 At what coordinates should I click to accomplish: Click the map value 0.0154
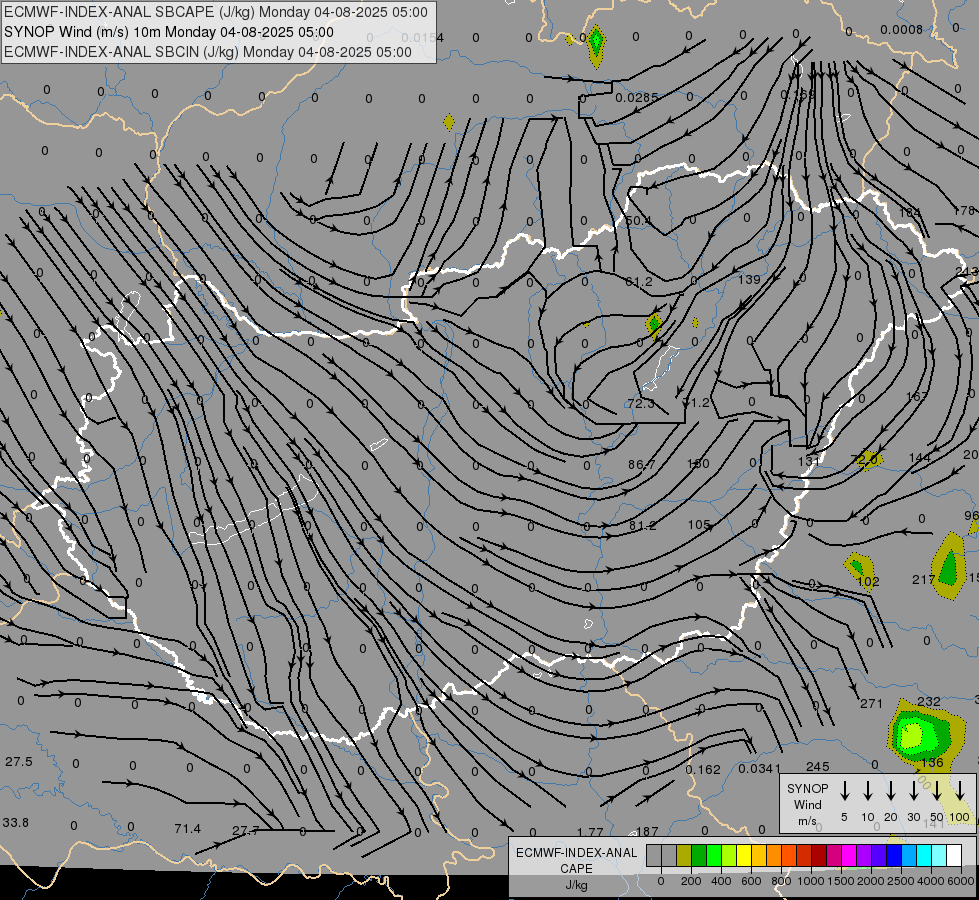pyautogui.click(x=423, y=37)
